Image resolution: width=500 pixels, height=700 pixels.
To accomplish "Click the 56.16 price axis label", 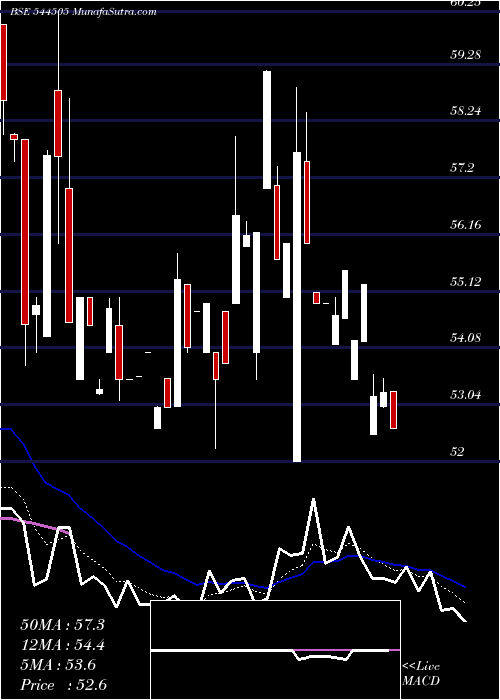I will (x=466, y=225).
